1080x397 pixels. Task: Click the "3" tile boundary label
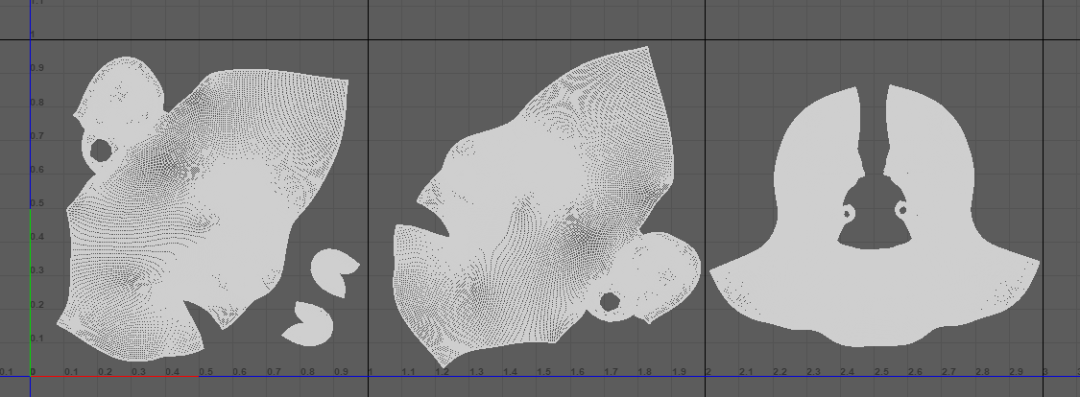pyautogui.click(x=1046, y=372)
